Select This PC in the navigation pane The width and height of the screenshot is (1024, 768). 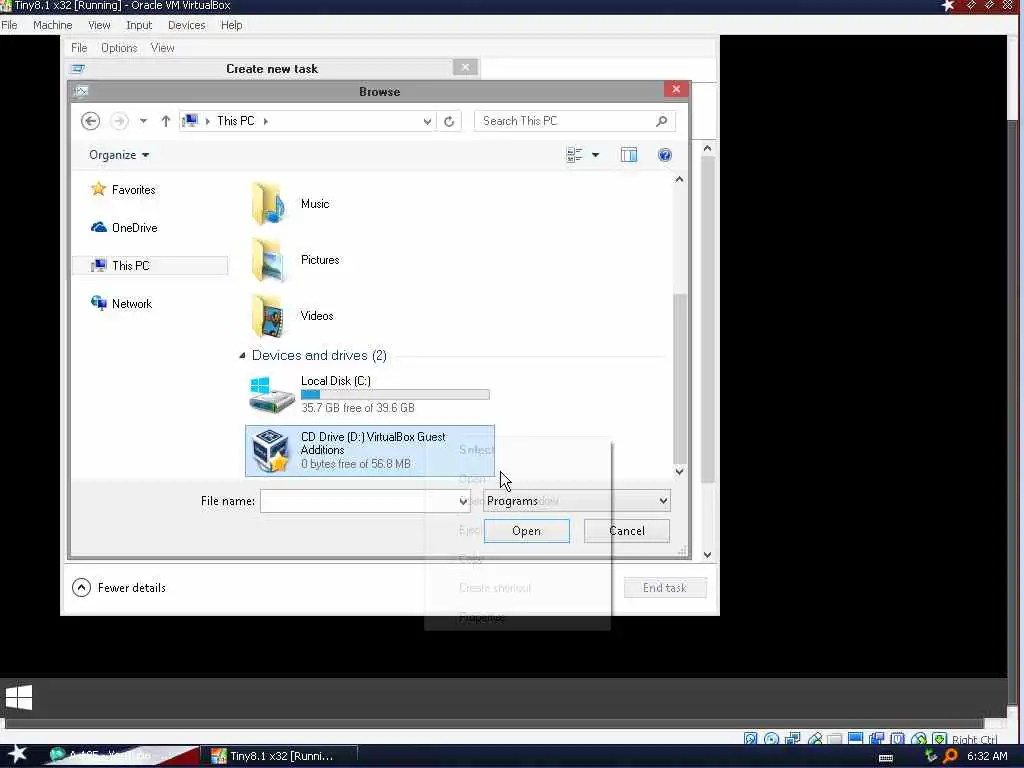[151, 265]
